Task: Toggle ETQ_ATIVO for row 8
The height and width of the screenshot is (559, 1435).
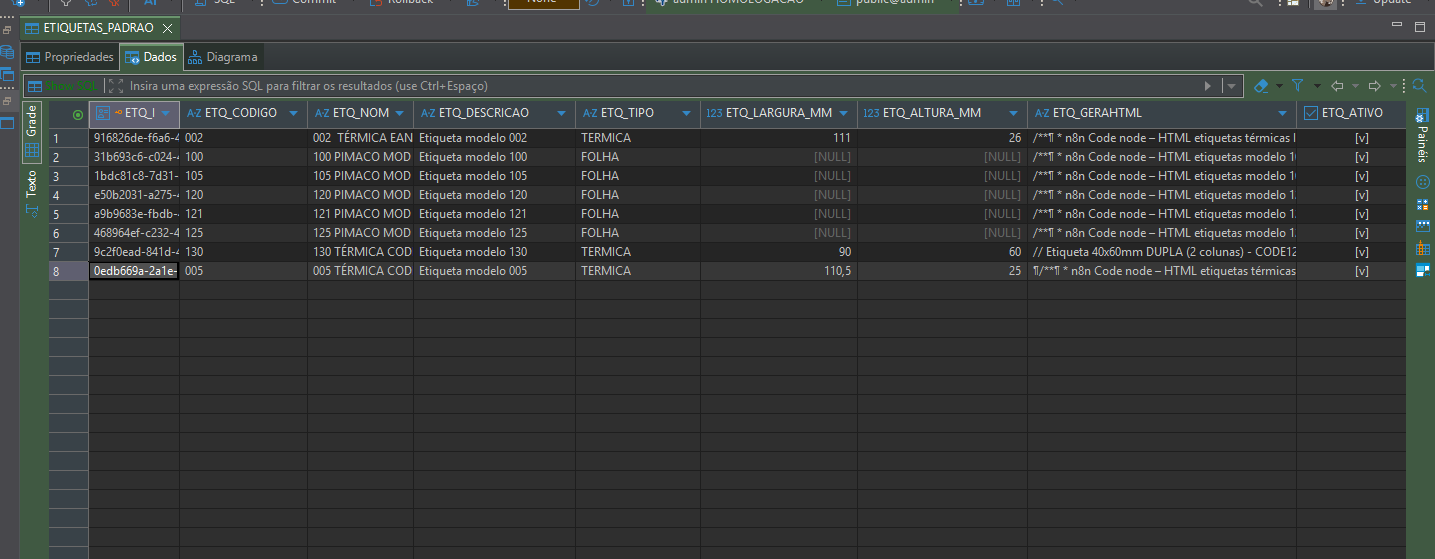Action: click(1361, 271)
